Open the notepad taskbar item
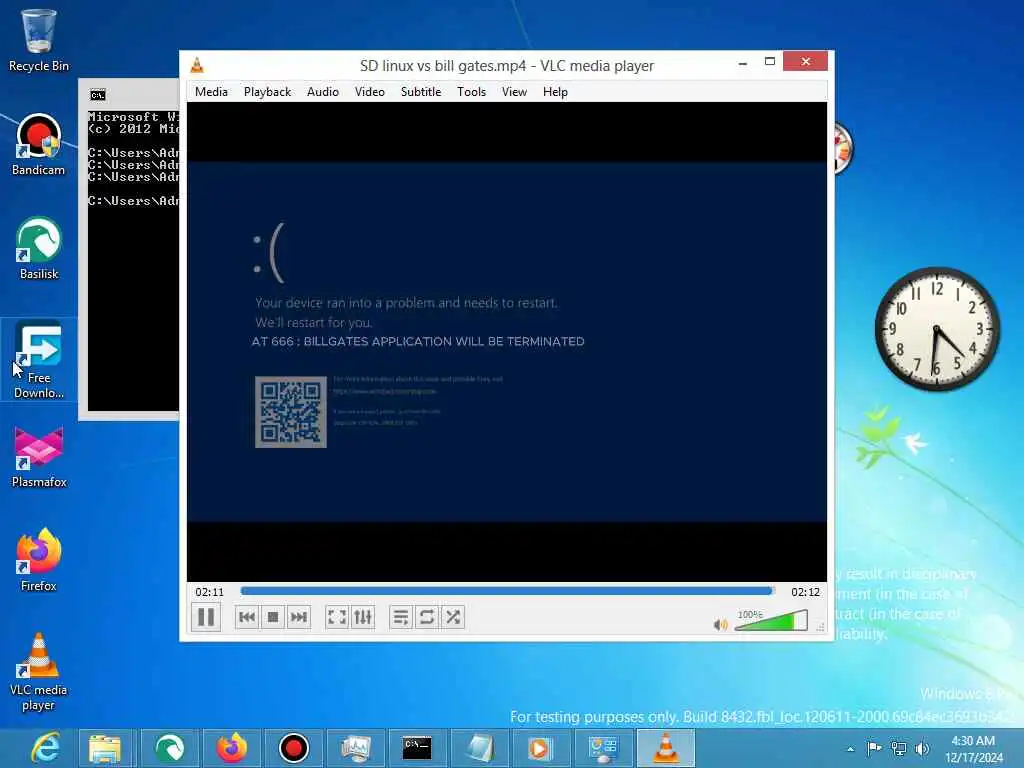Image resolution: width=1024 pixels, height=768 pixels. tap(479, 748)
